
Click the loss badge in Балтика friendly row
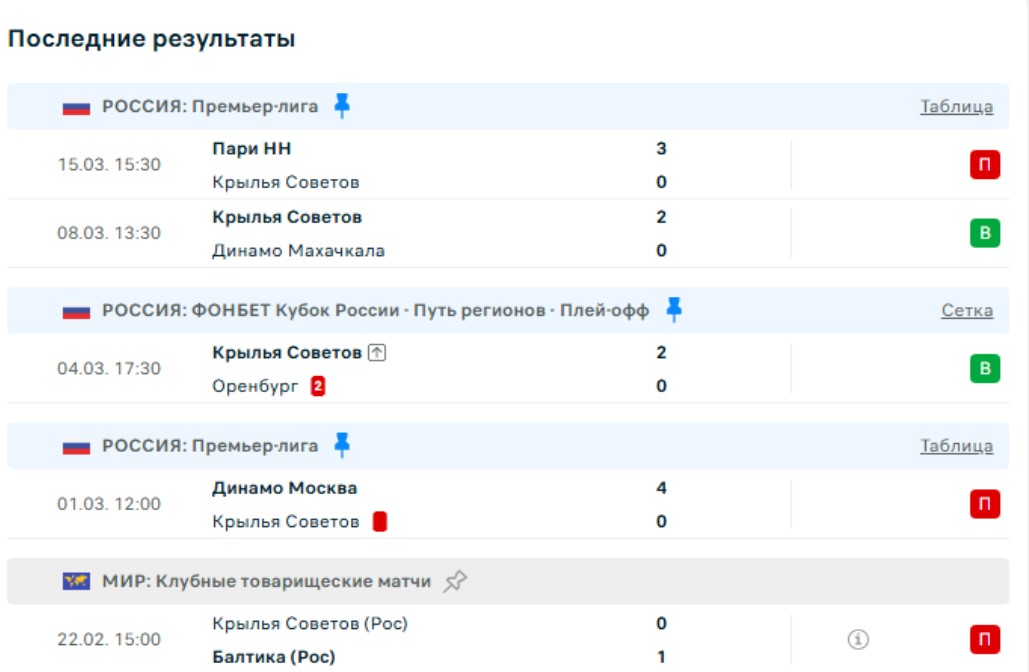pyautogui.click(x=984, y=639)
